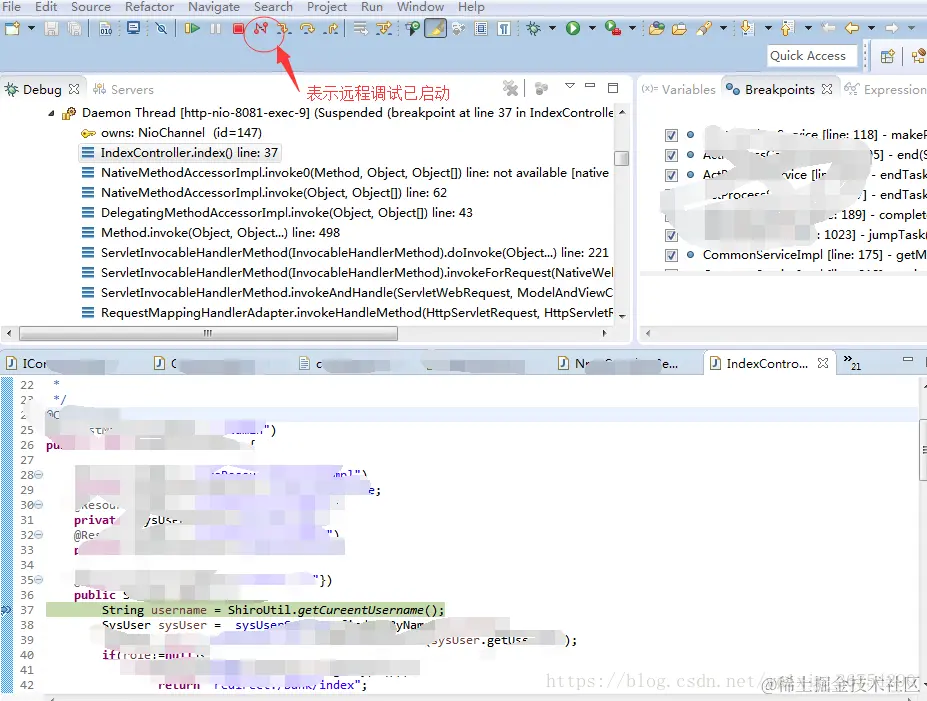The height and width of the screenshot is (701, 927).
Task: Terminate debugging with the red stop icon
Action: (x=238, y=28)
